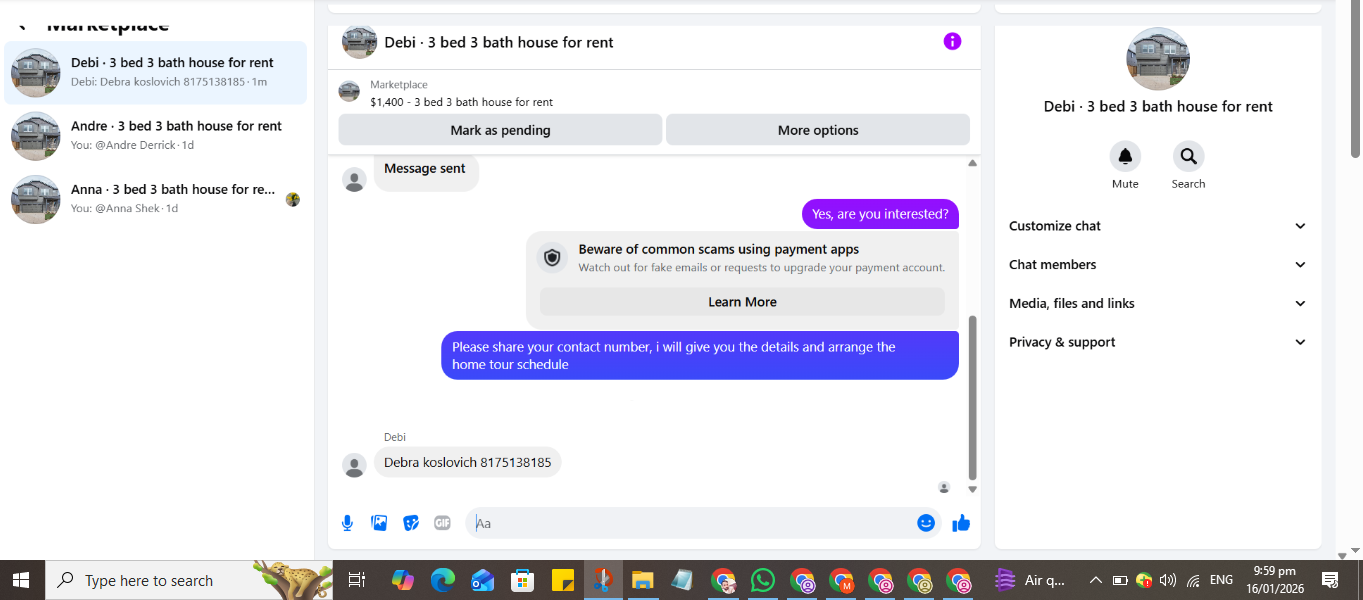Viewport: 1363px width, 600px height.
Task: Click the purple conversation info icon
Action: (x=952, y=41)
